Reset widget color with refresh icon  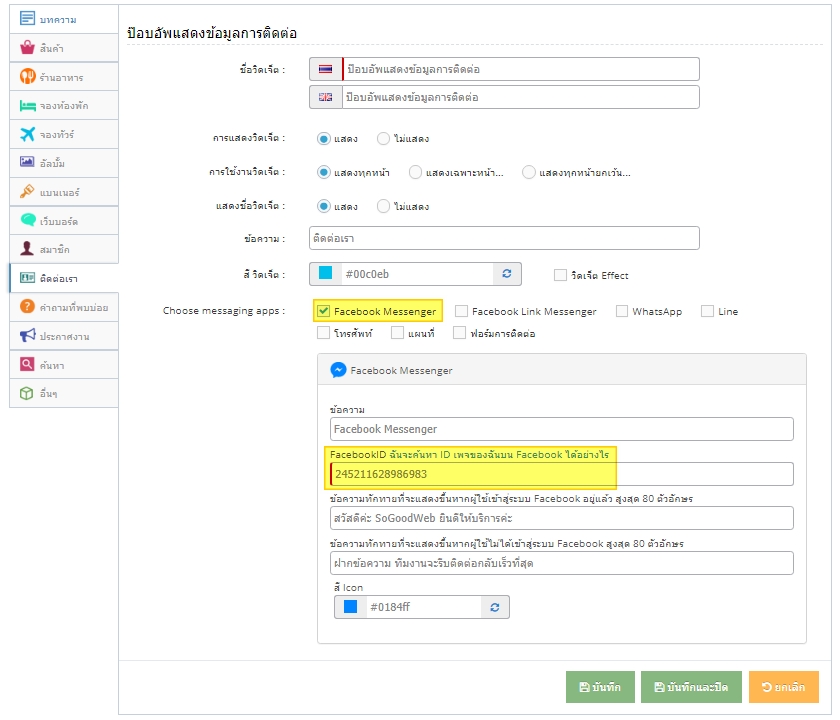(507, 274)
